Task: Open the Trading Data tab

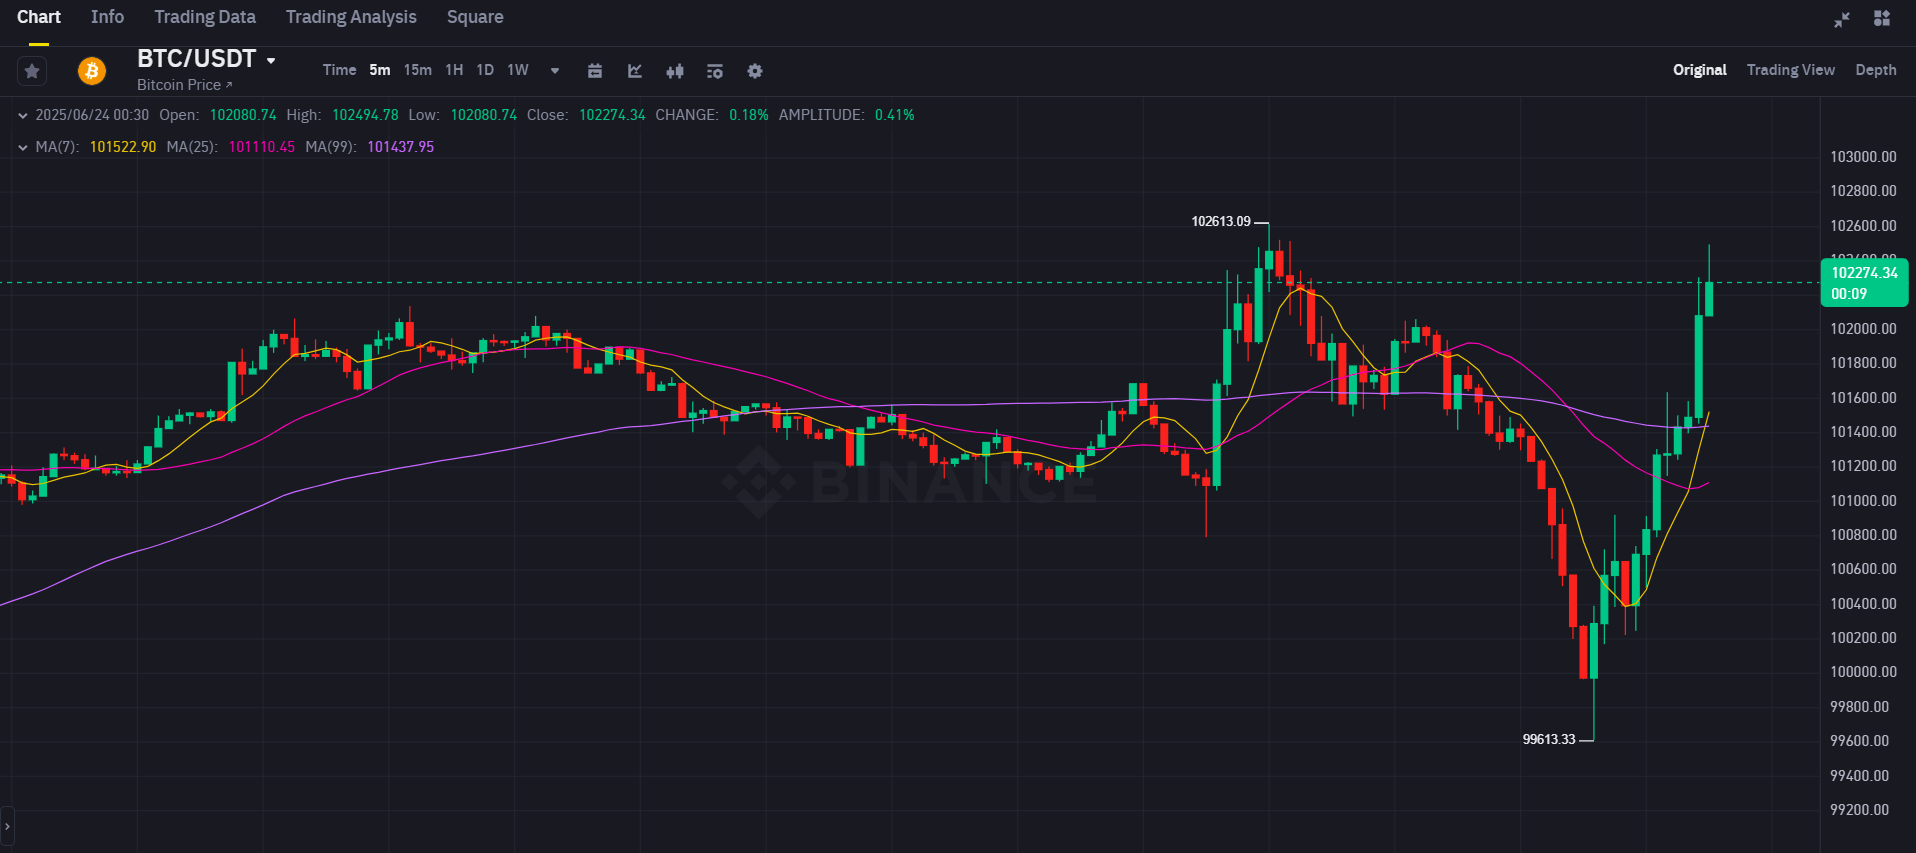Action: click(x=205, y=17)
